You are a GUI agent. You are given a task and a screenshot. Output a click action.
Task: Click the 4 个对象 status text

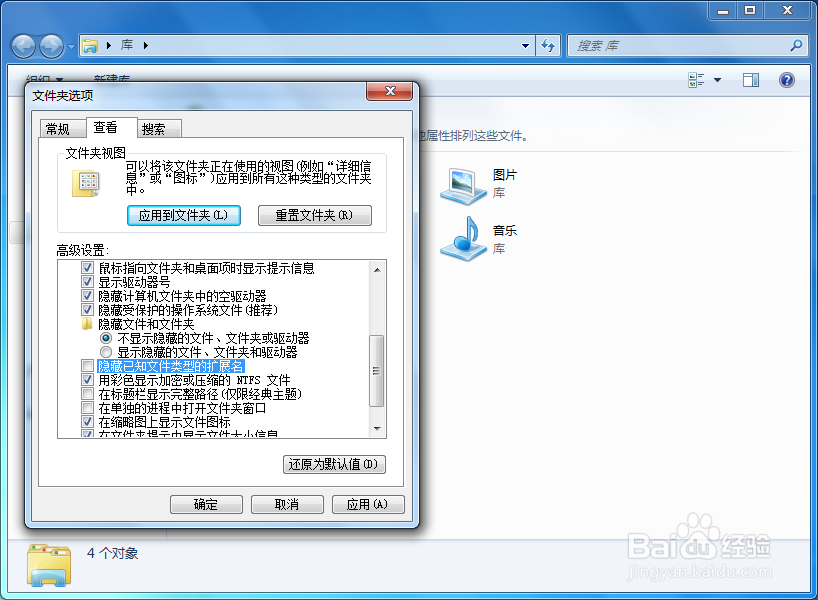coord(113,554)
